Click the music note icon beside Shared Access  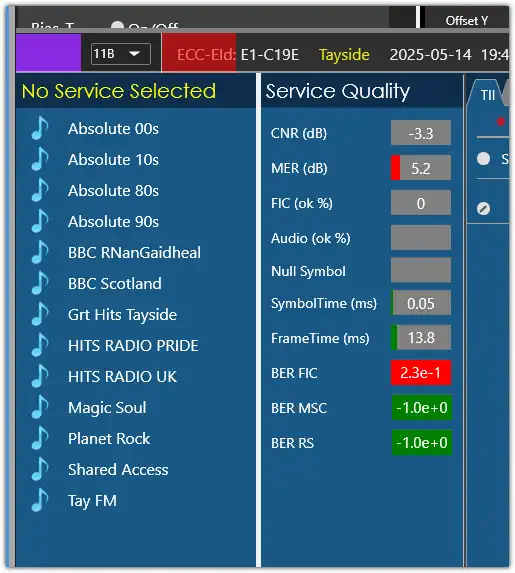click(40, 470)
